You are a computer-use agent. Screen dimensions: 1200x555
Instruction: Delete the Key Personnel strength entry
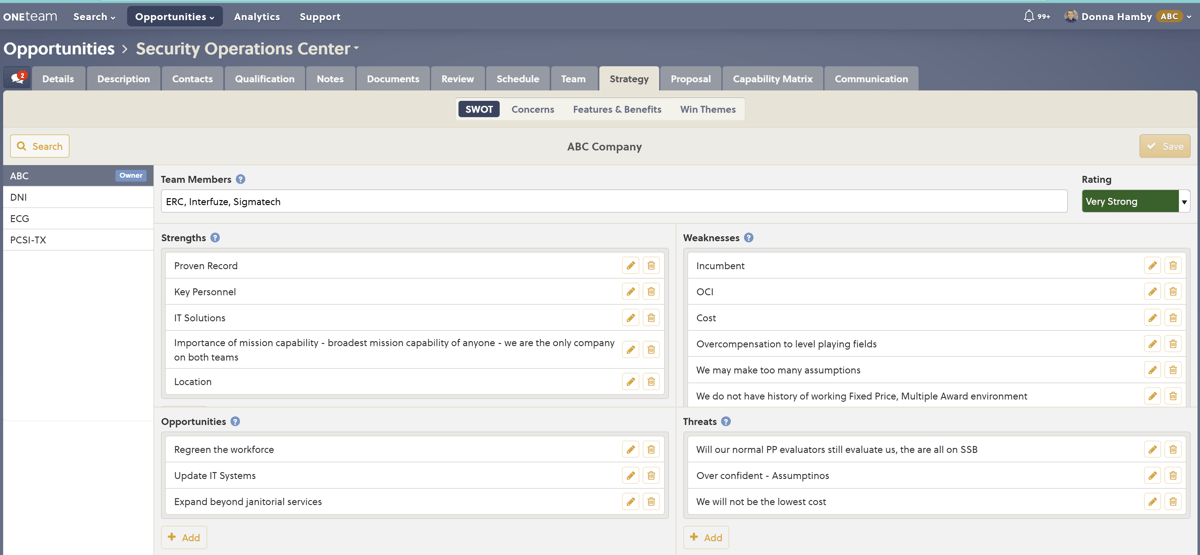click(651, 292)
